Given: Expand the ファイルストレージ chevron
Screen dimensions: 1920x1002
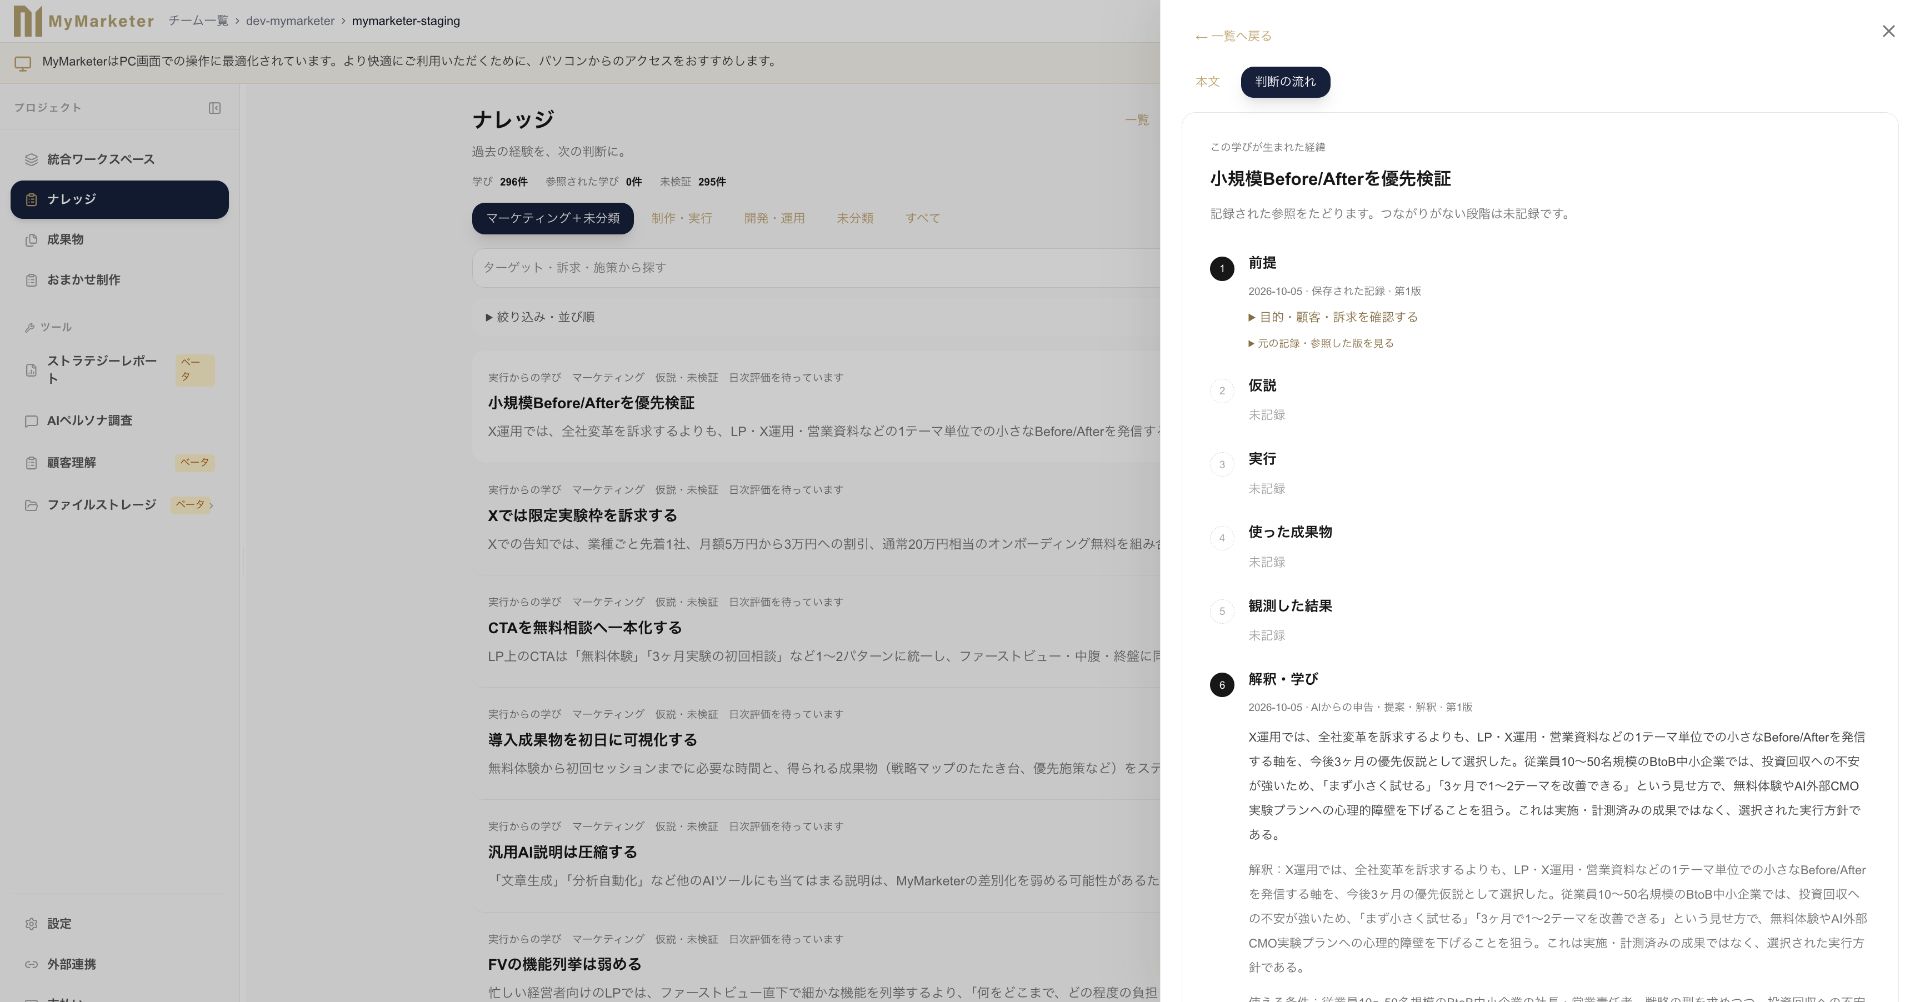Looking at the screenshot, I should click(x=212, y=505).
